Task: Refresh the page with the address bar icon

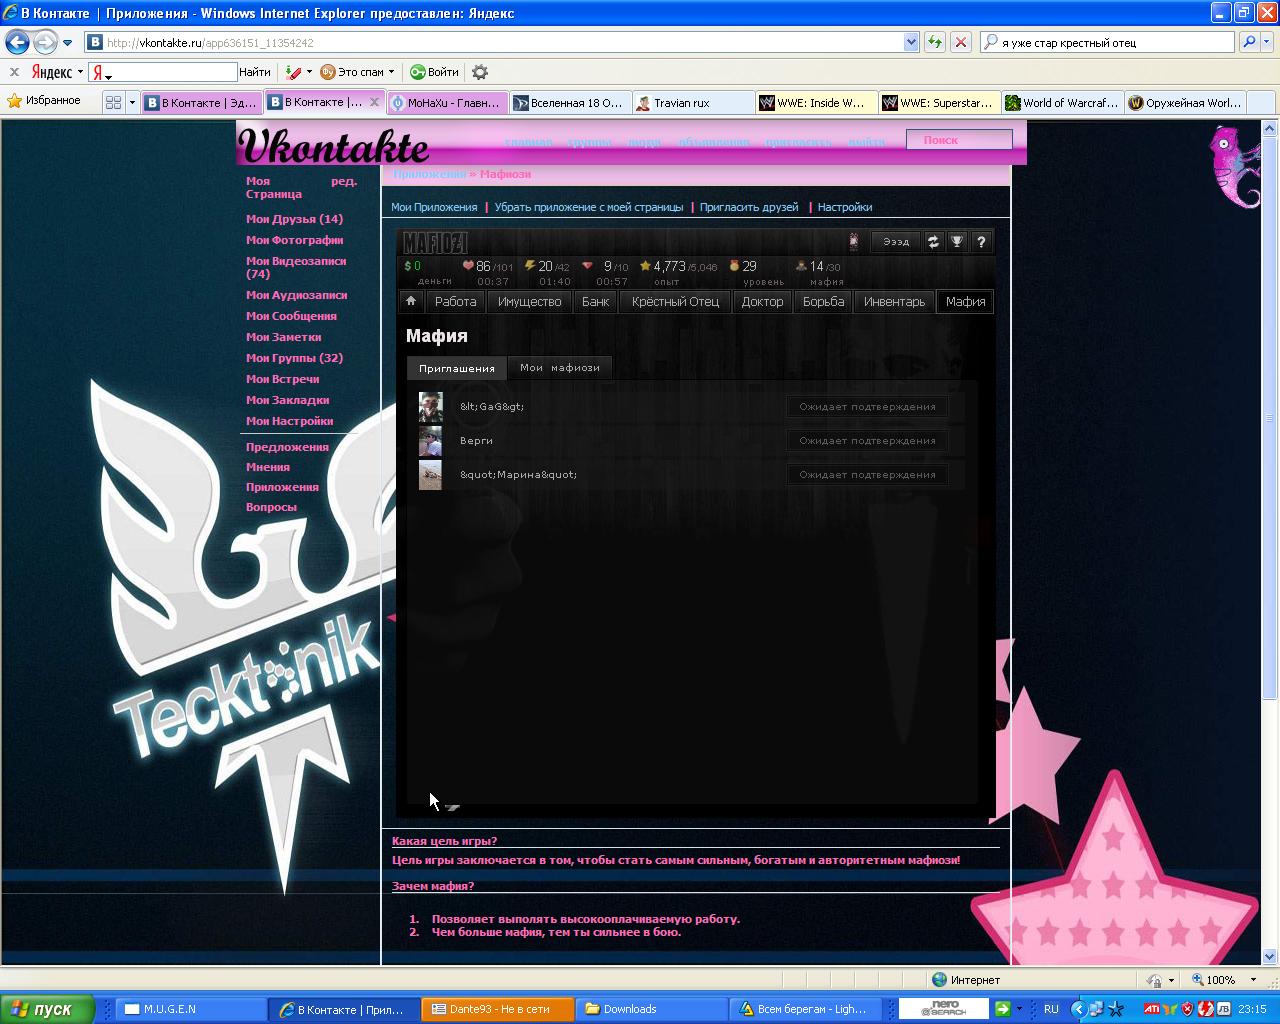Action: 934,42
